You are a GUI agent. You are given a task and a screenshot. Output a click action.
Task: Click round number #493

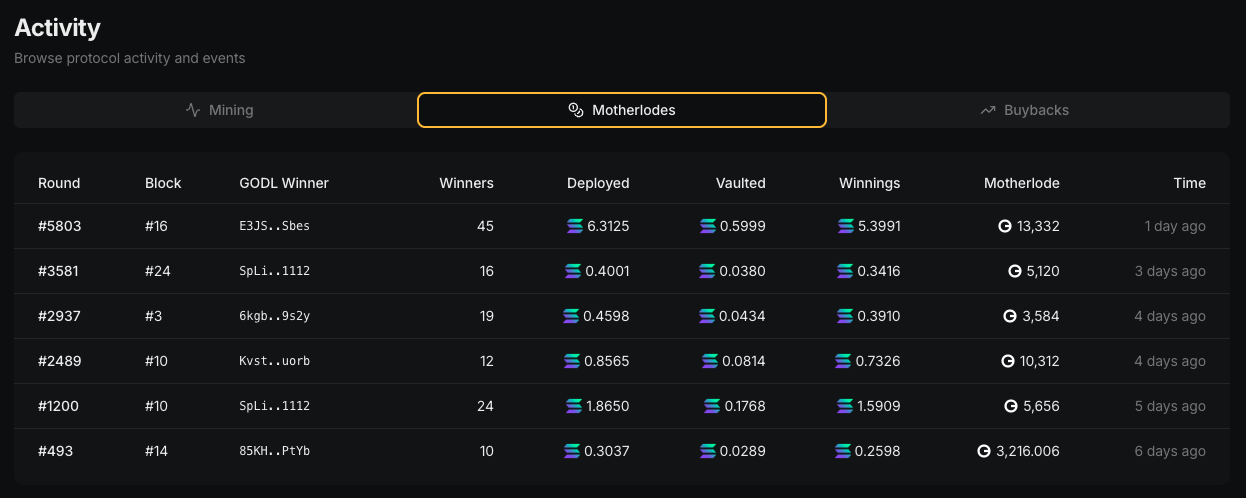(x=55, y=451)
